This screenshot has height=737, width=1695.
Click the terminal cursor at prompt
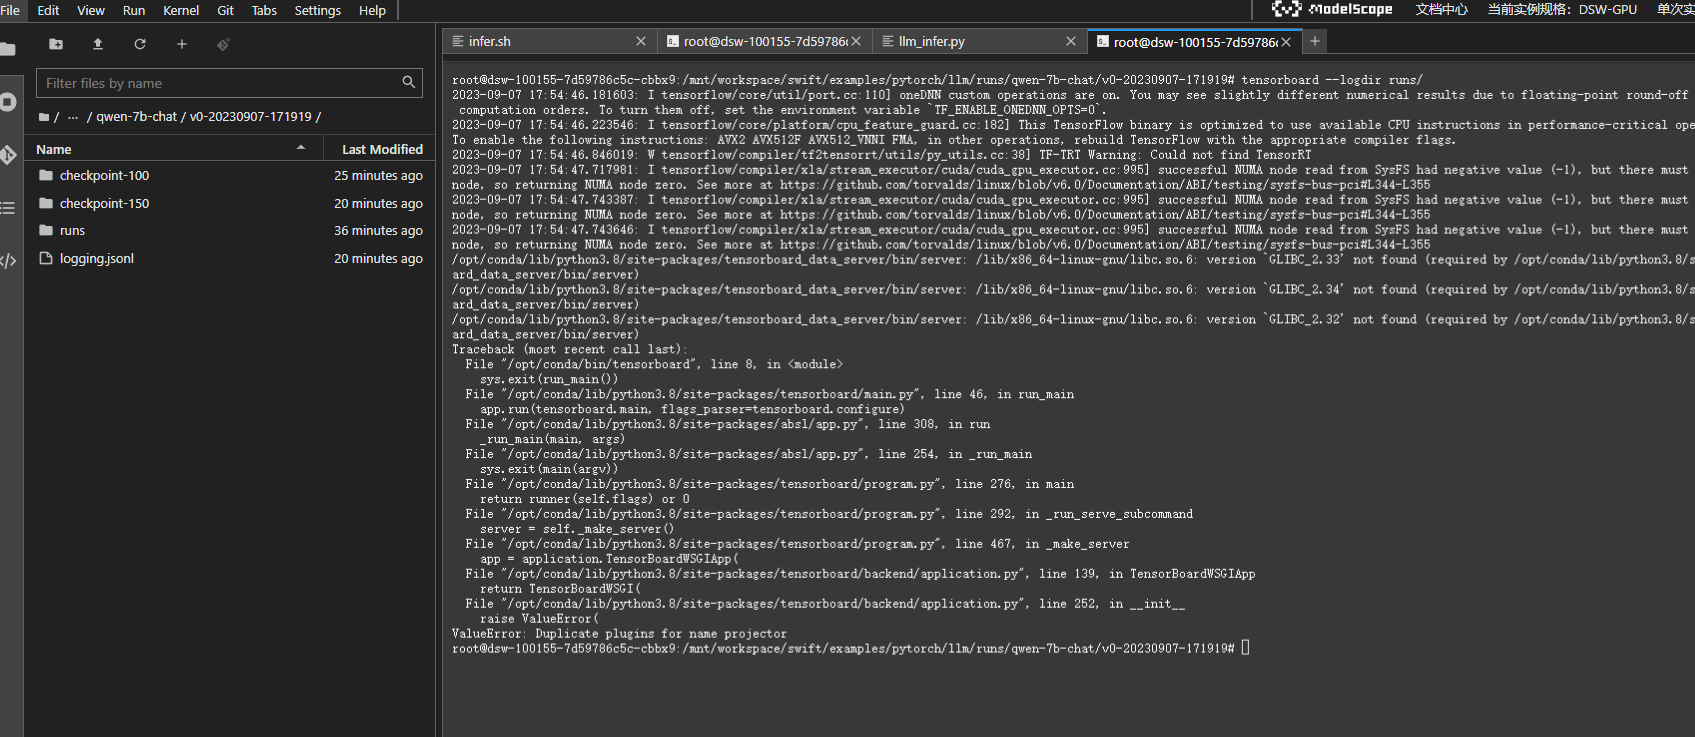tap(1245, 648)
